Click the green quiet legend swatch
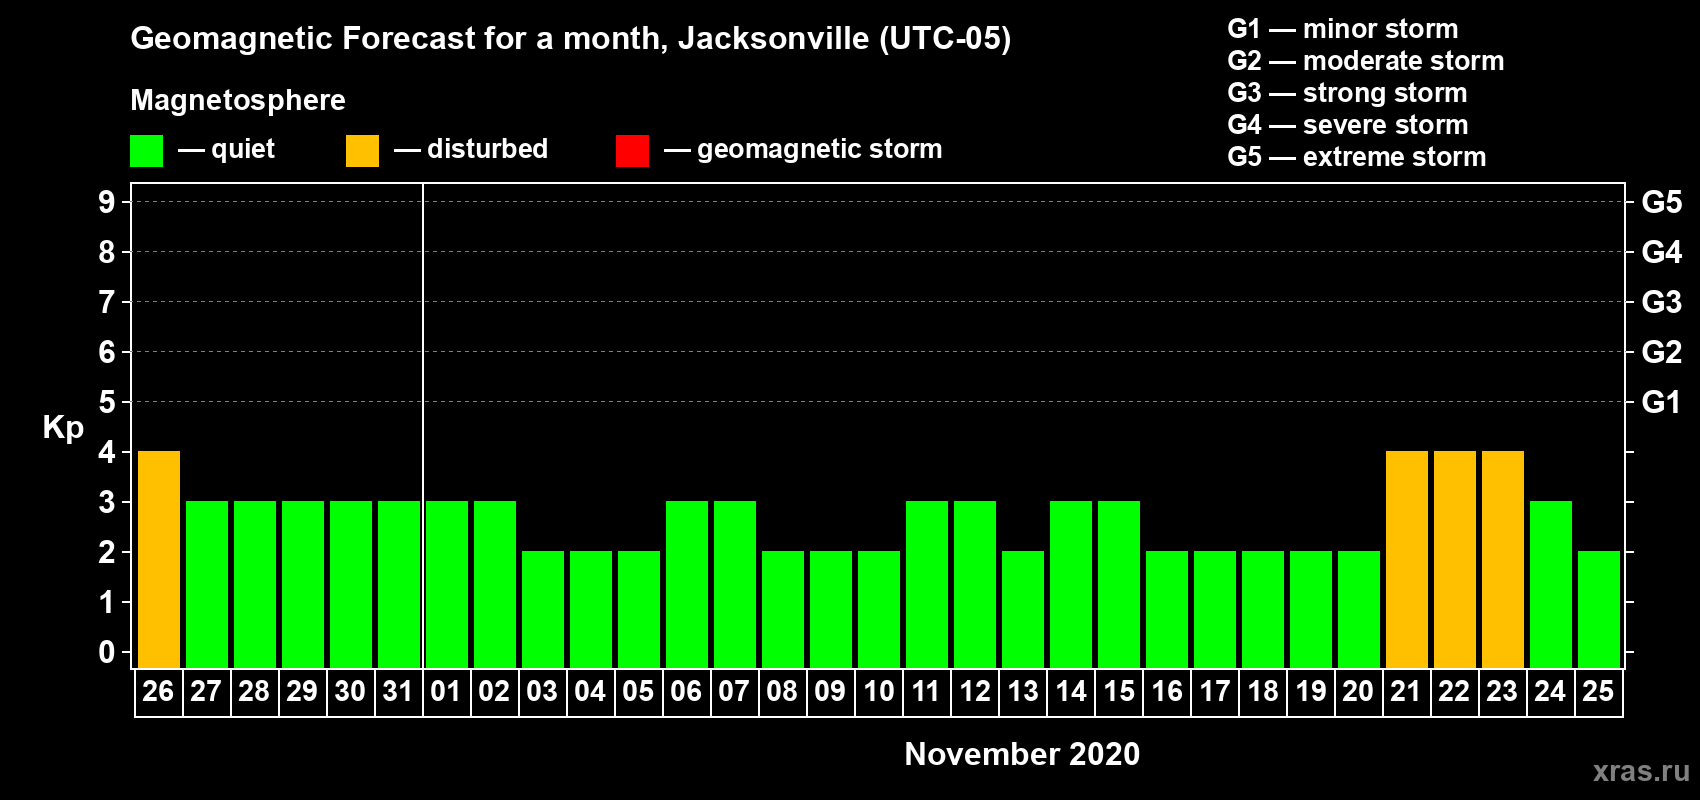The height and width of the screenshot is (800, 1700). [x=146, y=151]
